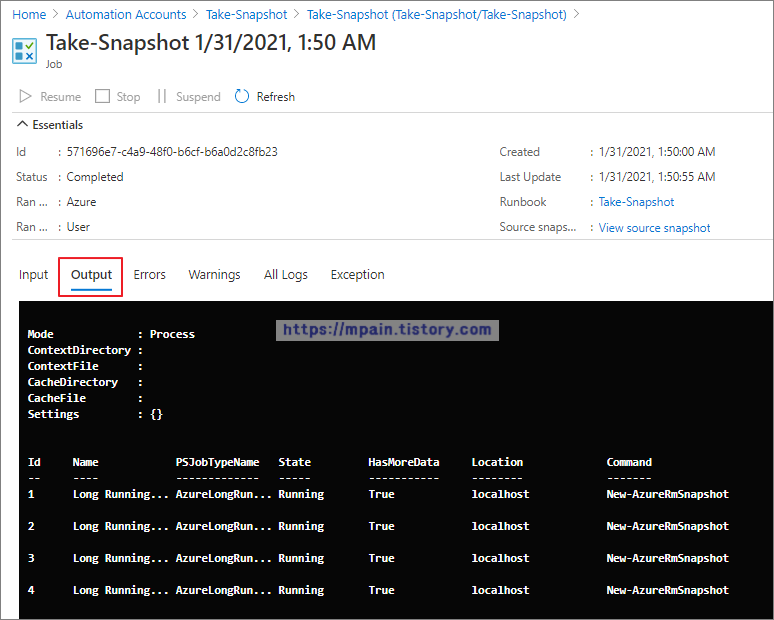Click the Command column header
The width and height of the screenshot is (774, 620).
[x=629, y=463]
